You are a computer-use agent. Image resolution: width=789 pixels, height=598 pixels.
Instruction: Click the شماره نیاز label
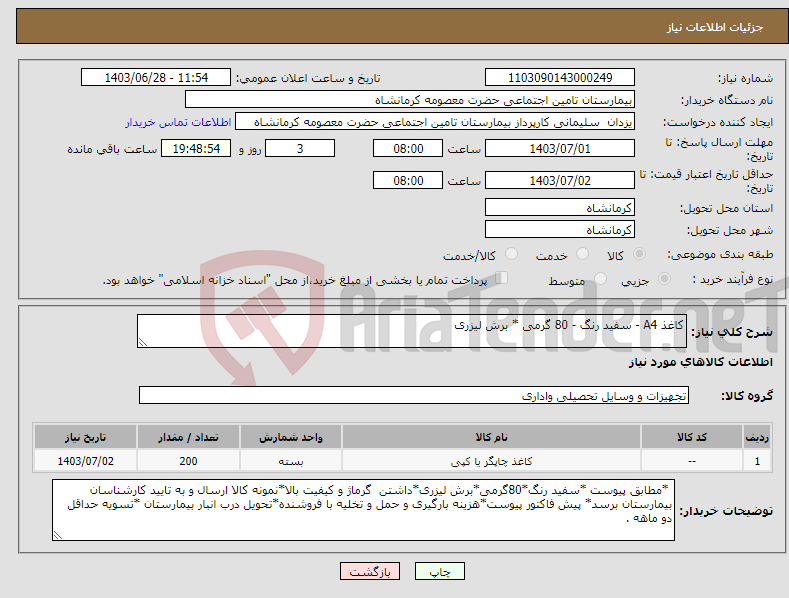[745, 79]
